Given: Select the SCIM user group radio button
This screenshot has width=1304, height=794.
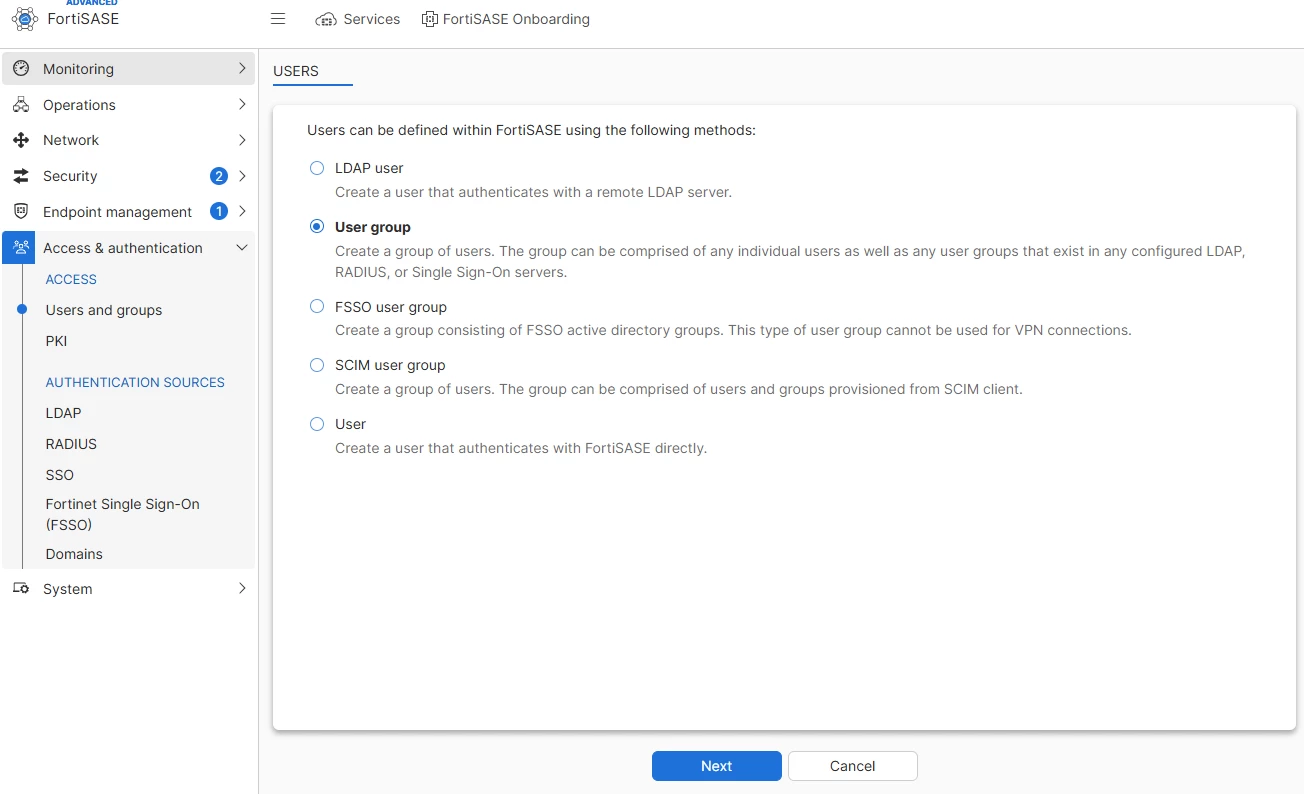Looking at the screenshot, I should (317, 365).
